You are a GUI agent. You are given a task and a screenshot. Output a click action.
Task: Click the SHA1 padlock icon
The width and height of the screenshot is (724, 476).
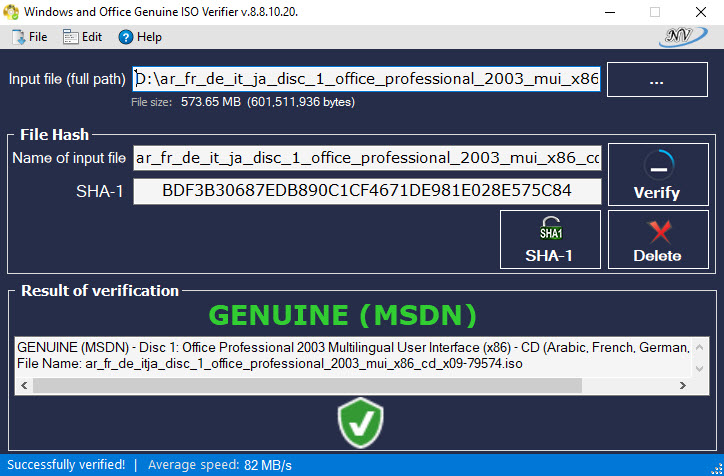click(x=551, y=228)
